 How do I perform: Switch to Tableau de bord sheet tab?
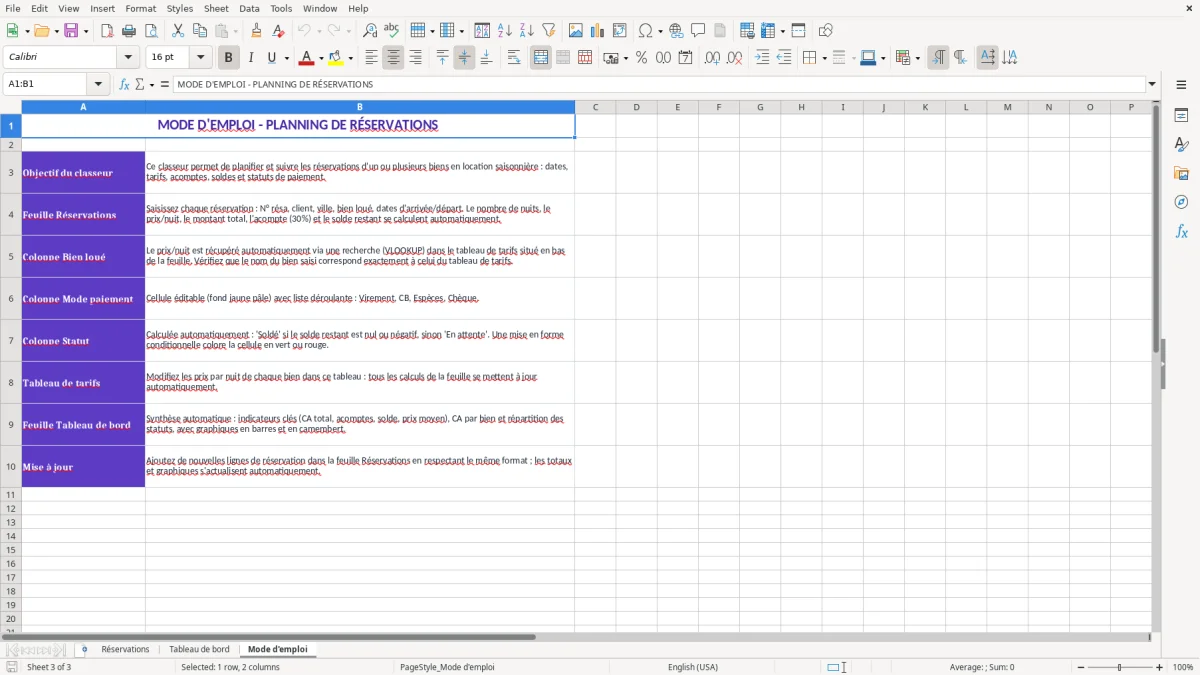coord(199,649)
